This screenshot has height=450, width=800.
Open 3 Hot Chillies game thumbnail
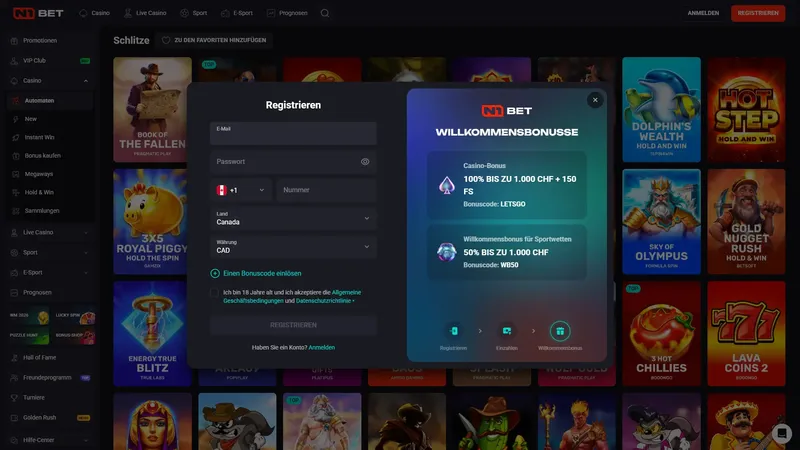[x=661, y=334]
